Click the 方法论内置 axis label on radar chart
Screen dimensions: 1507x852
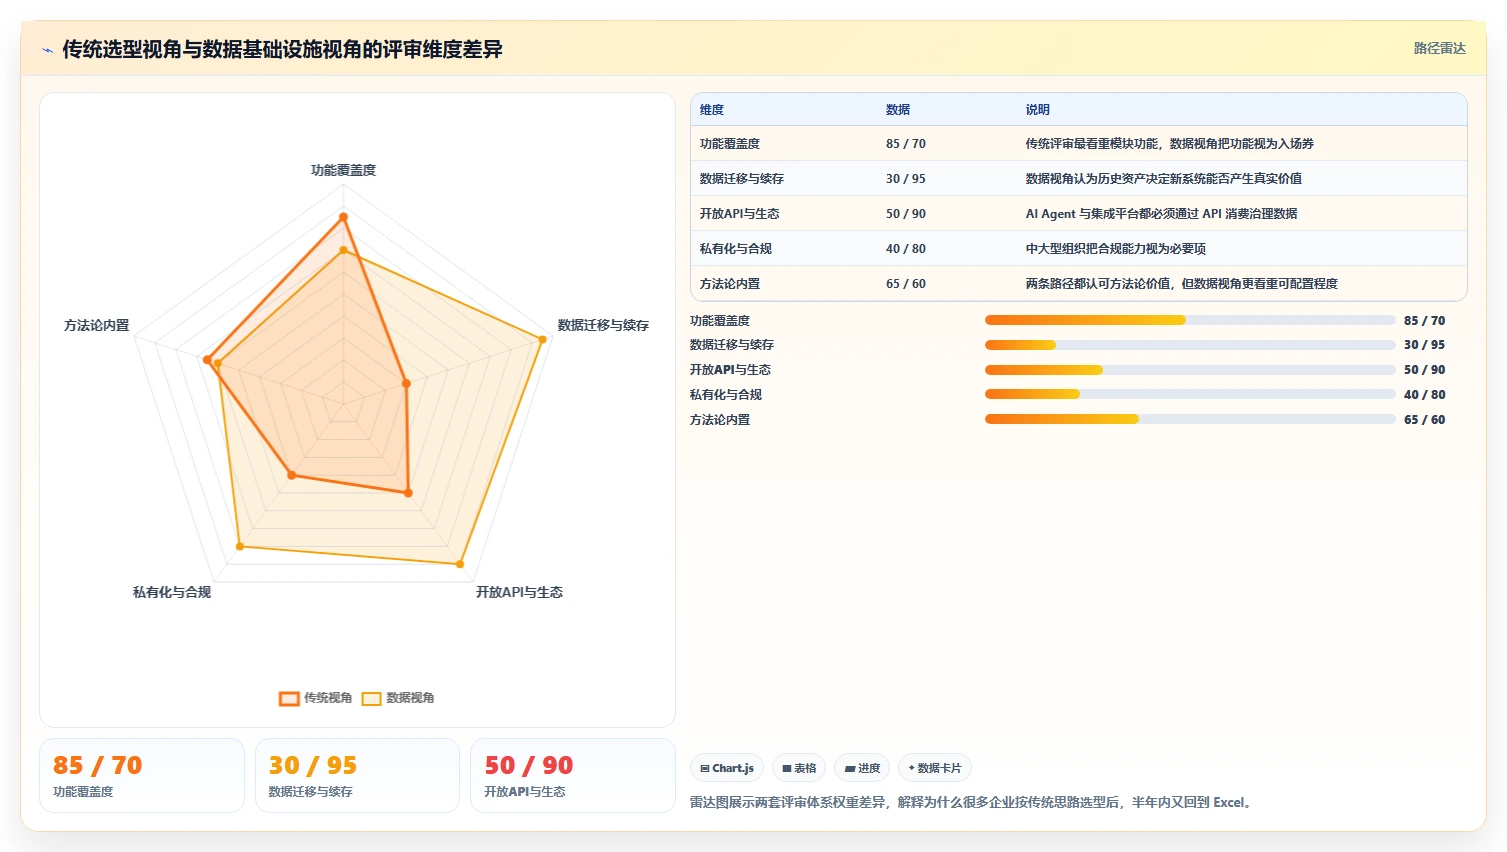coord(97,326)
